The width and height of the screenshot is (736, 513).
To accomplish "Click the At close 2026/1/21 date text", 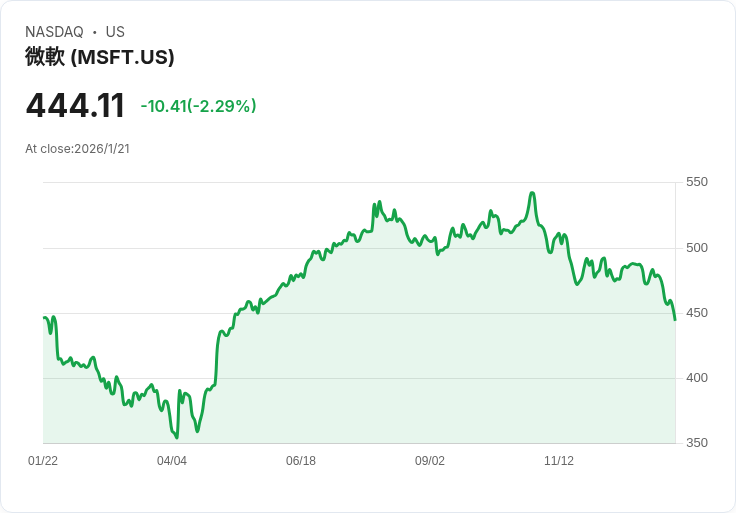I will click(x=78, y=149).
